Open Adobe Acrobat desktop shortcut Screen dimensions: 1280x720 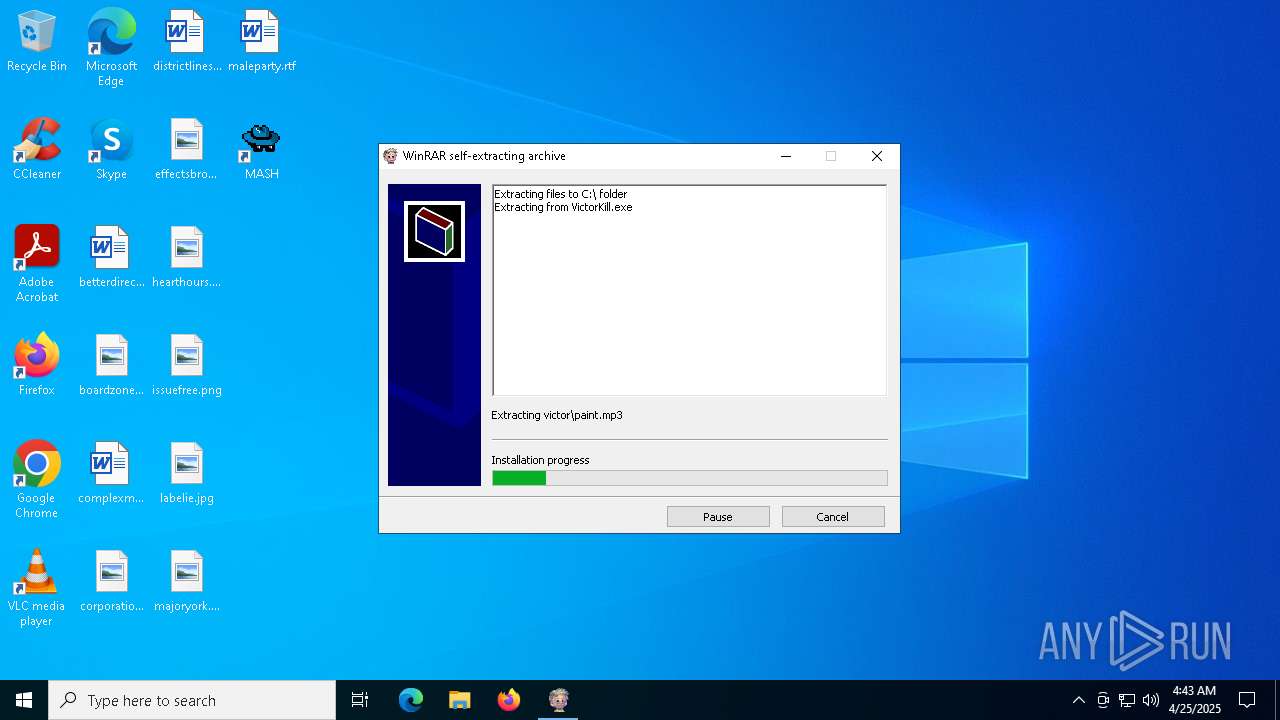[37, 264]
